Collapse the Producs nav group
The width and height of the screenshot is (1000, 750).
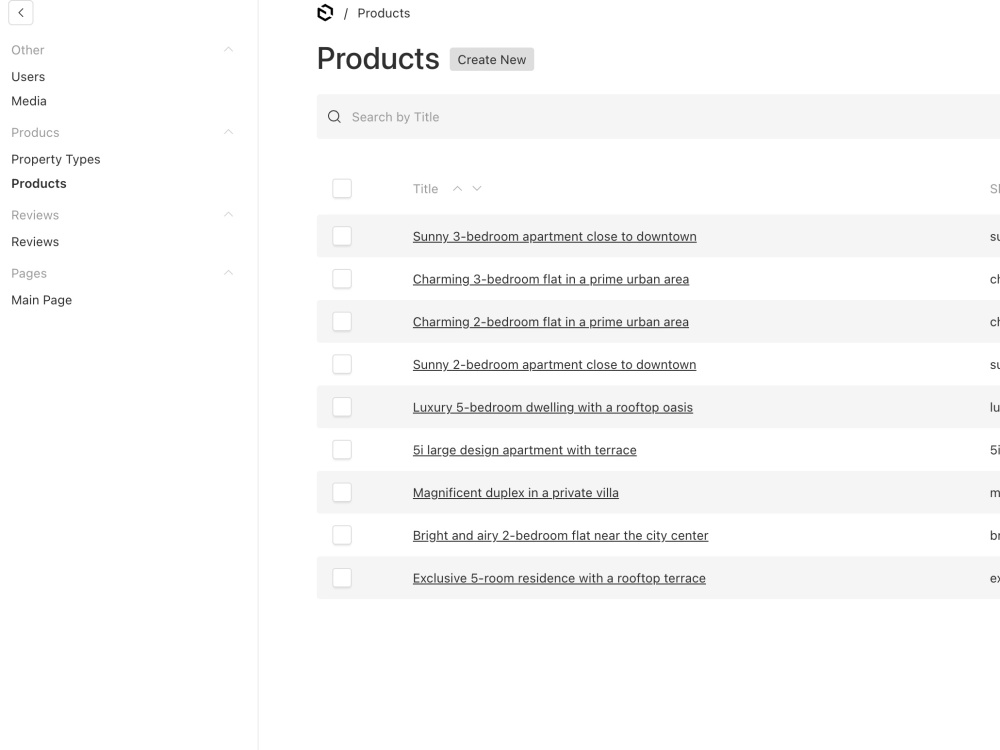pyautogui.click(x=228, y=132)
